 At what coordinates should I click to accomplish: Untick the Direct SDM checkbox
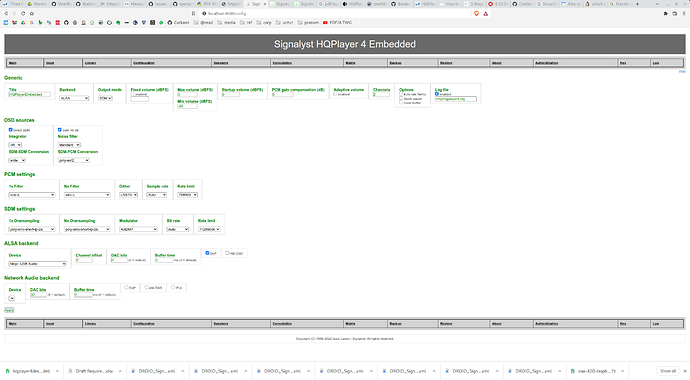11,130
